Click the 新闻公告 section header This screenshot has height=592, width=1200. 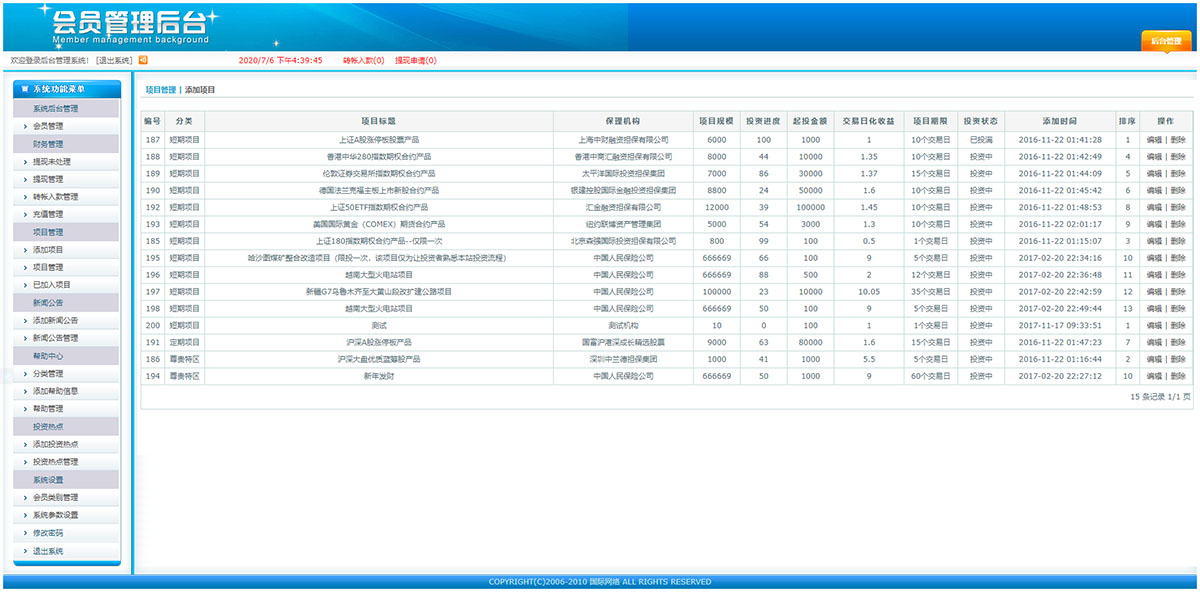tap(66, 303)
